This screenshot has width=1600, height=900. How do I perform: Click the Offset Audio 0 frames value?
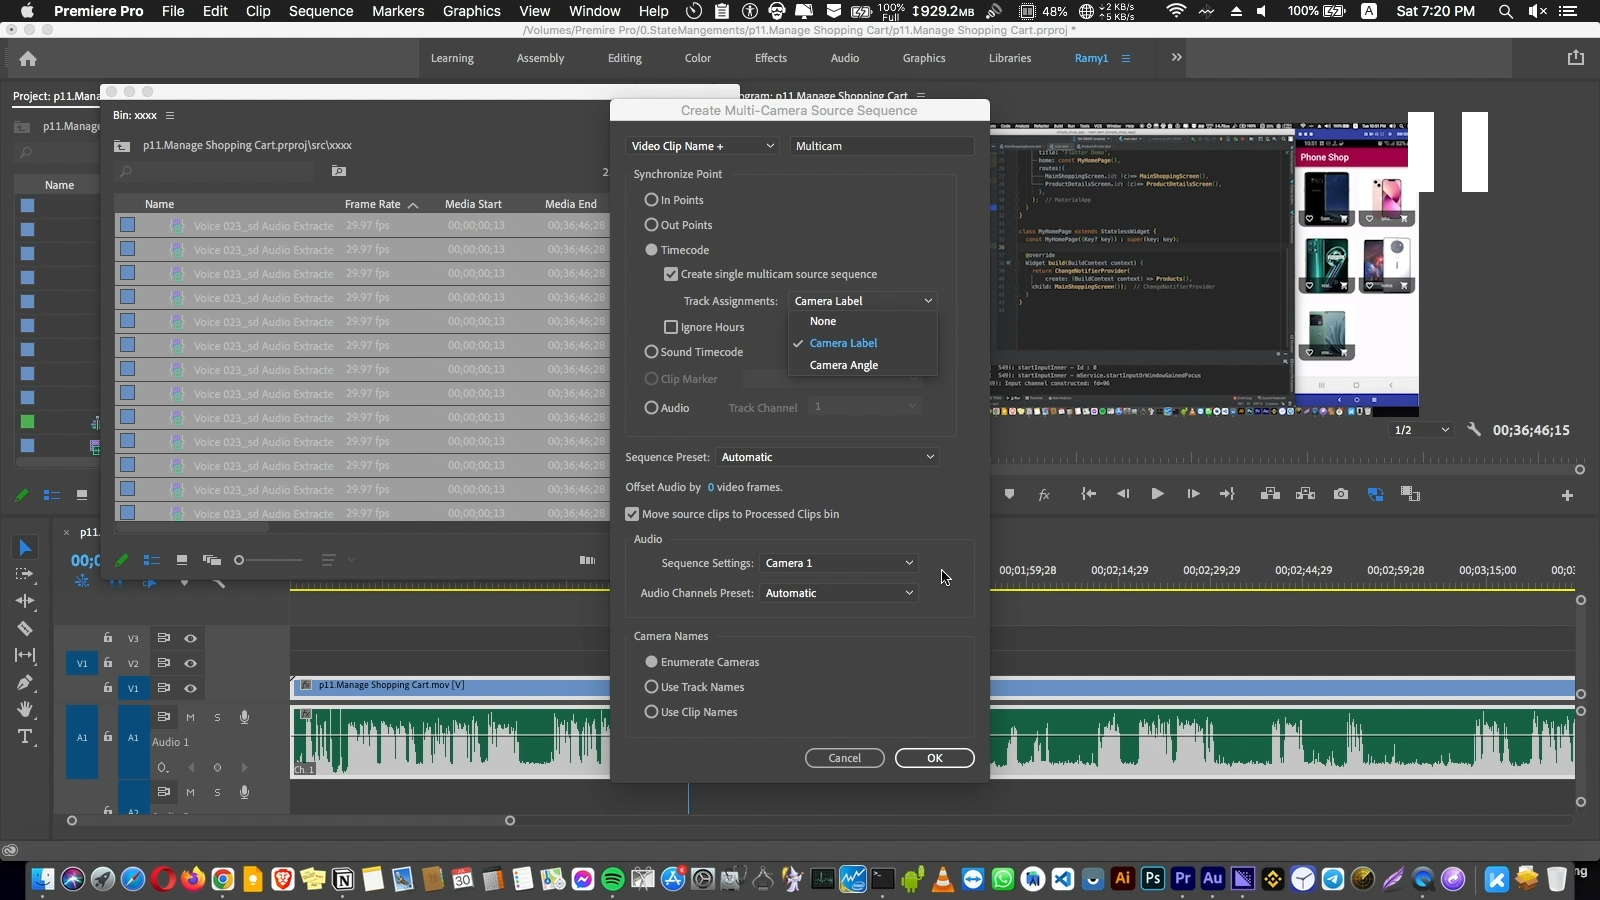pos(711,487)
